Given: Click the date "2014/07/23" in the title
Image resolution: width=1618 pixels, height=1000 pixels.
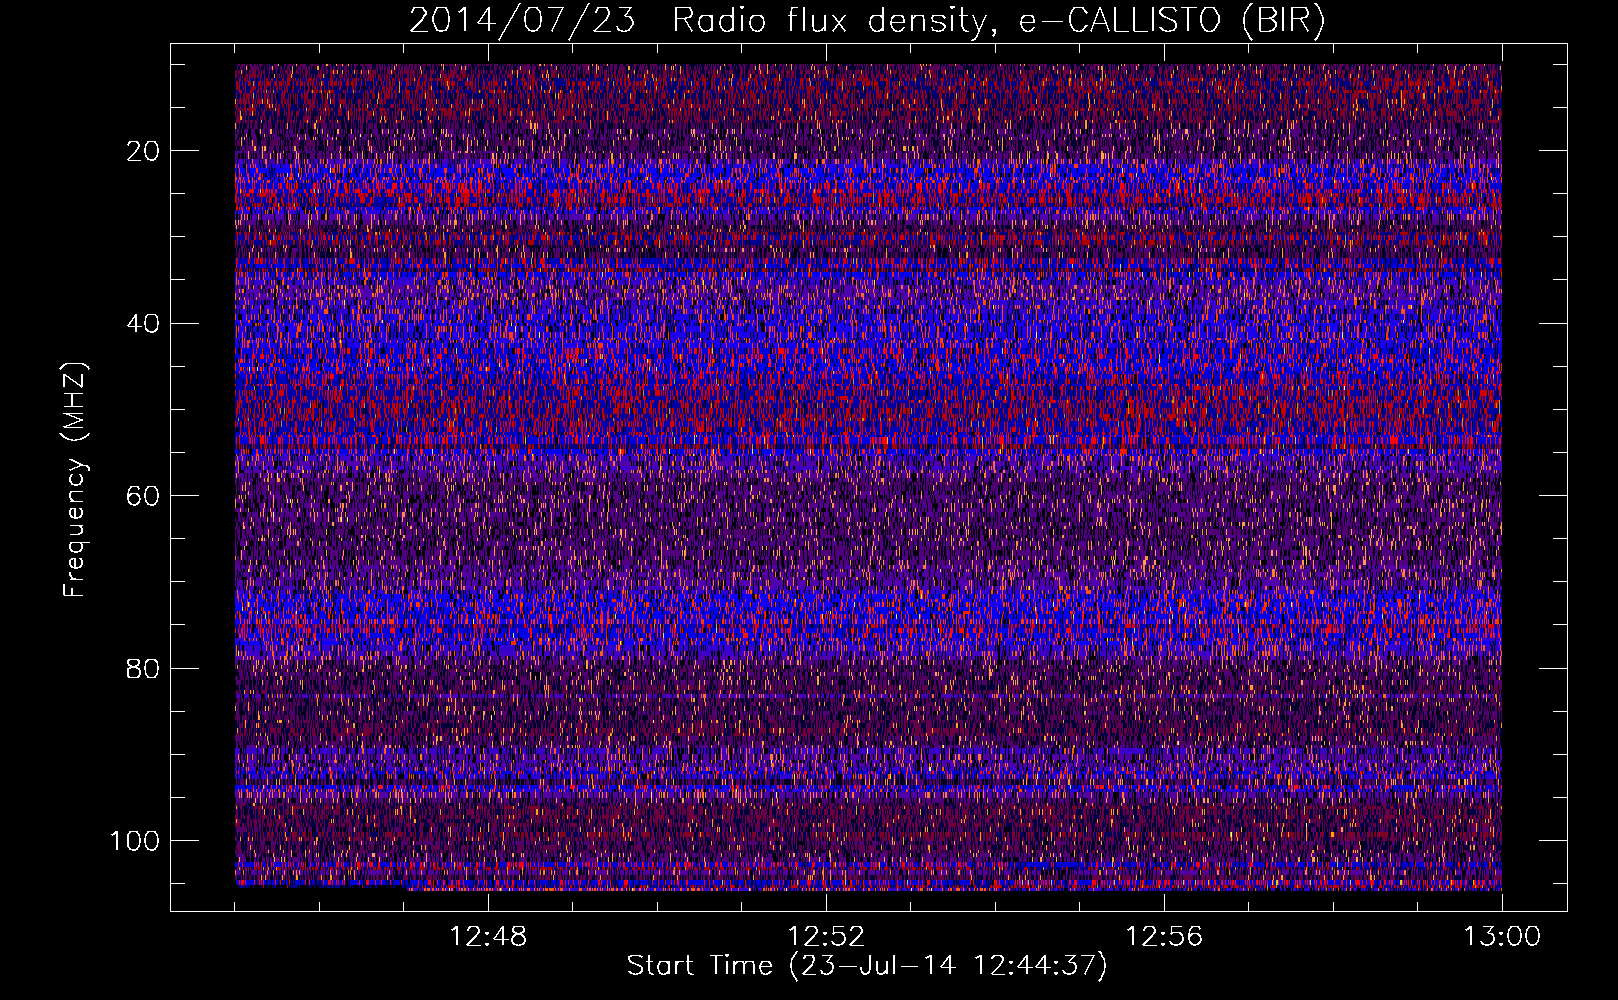Looking at the screenshot, I should 522,21.
